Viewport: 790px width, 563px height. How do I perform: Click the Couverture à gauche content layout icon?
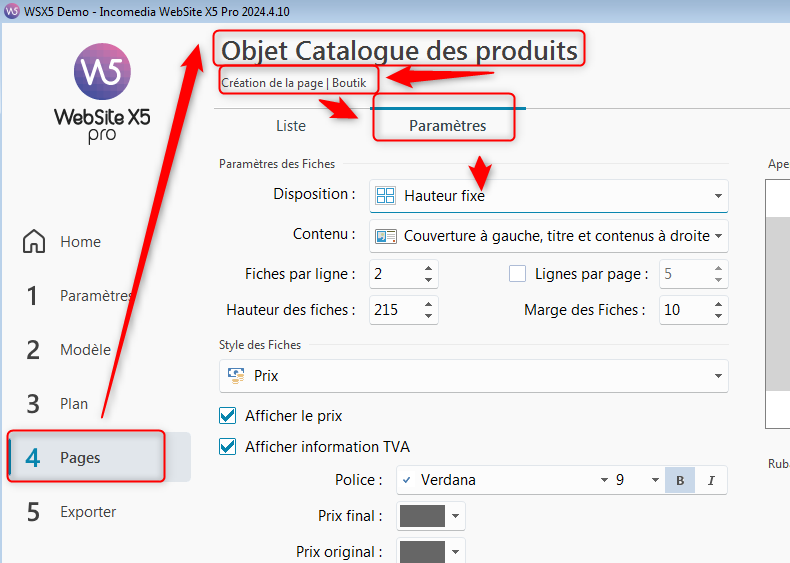[386, 236]
